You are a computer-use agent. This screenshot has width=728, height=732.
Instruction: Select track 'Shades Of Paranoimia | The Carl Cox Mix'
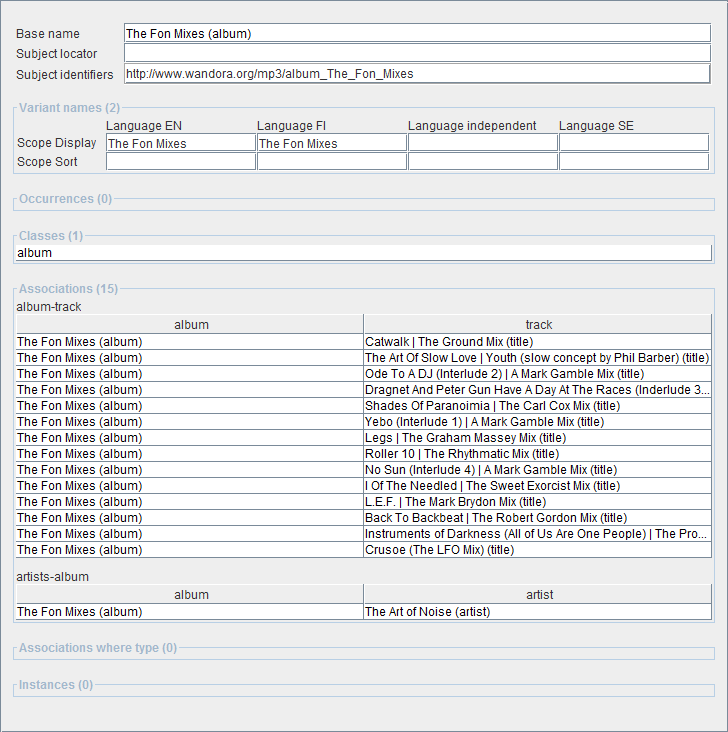537,406
